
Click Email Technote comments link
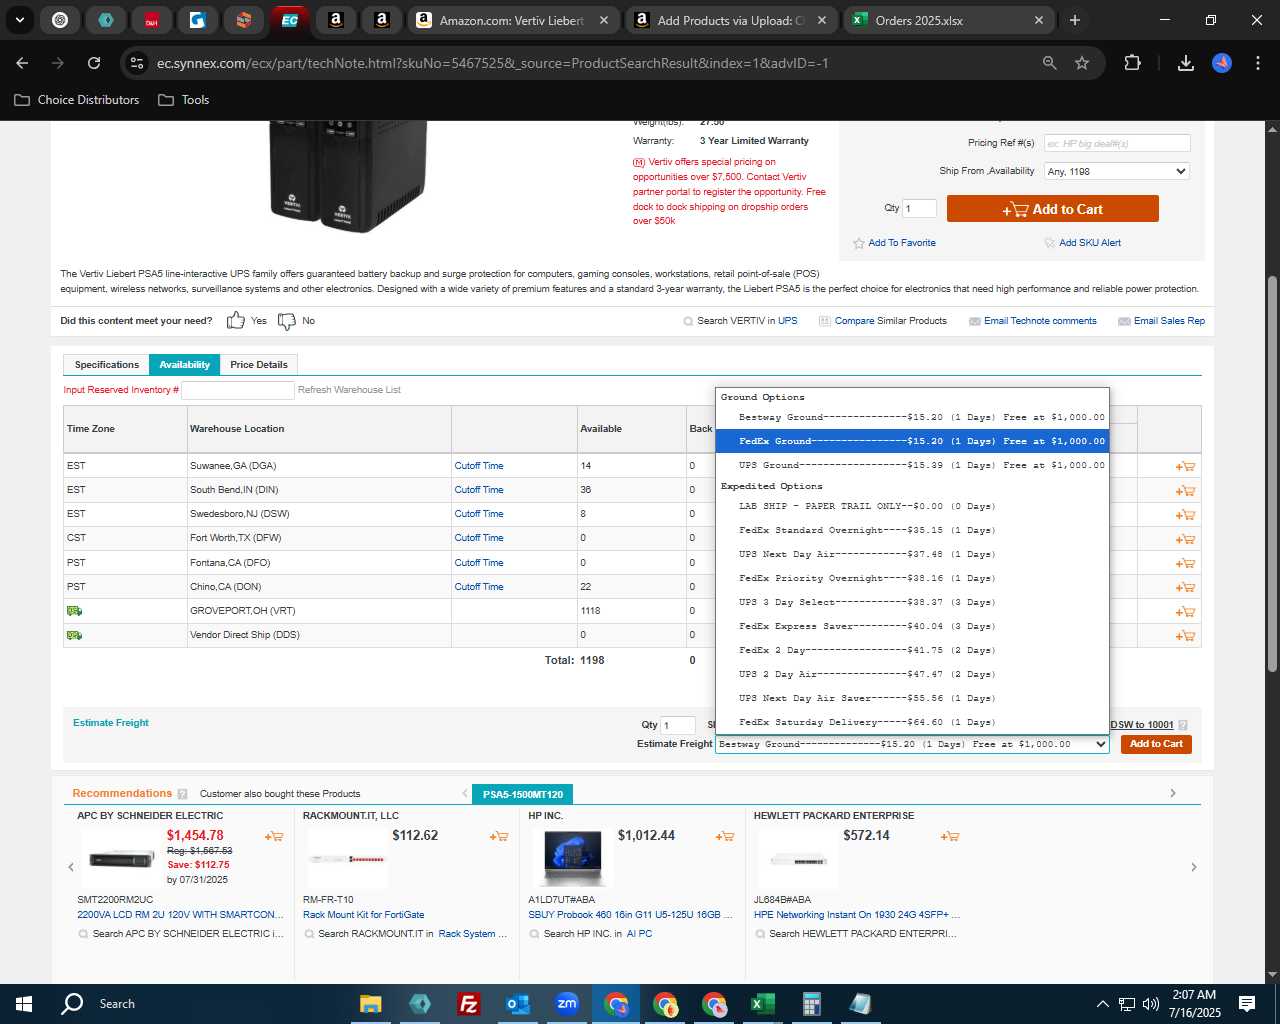click(1040, 321)
